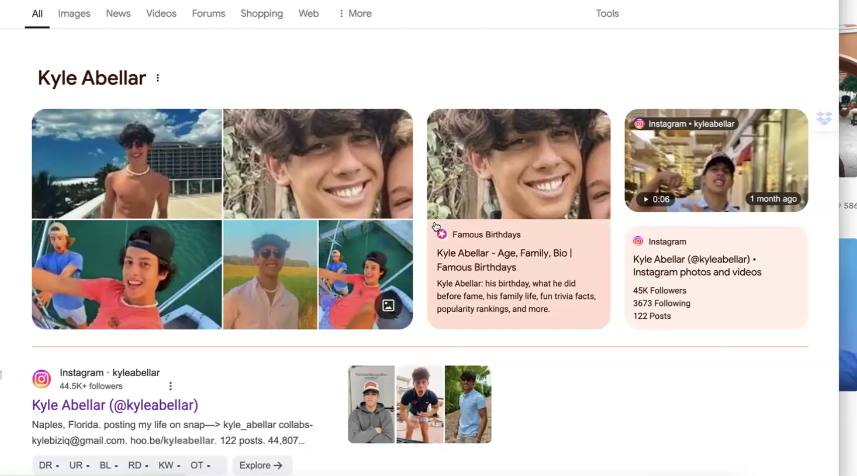Click the Instagram icon on video thumbnail
The width and height of the screenshot is (857, 476).
pyautogui.click(x=639, y=124)
